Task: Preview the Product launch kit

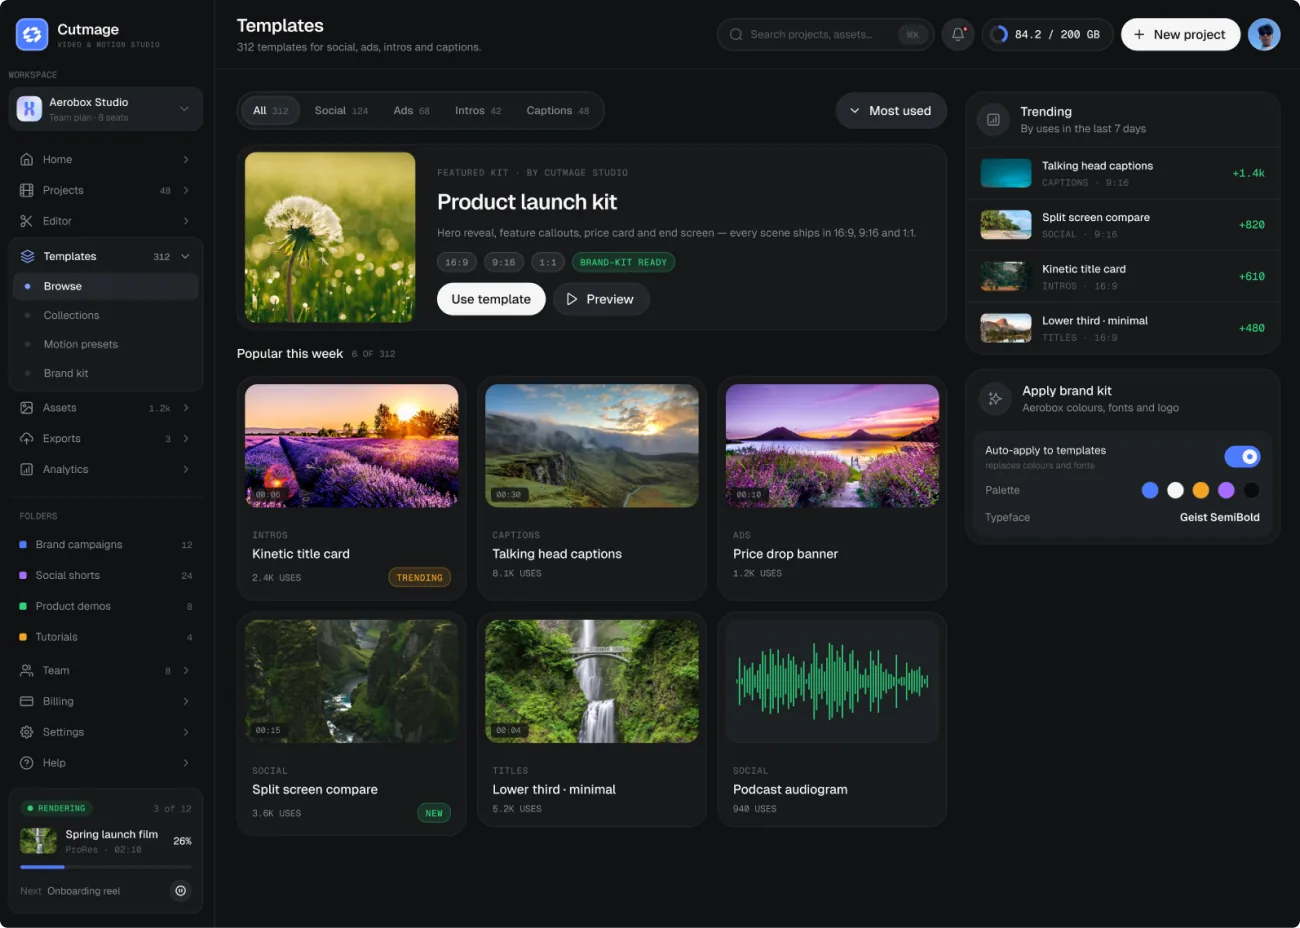Action: pos(601,299)
